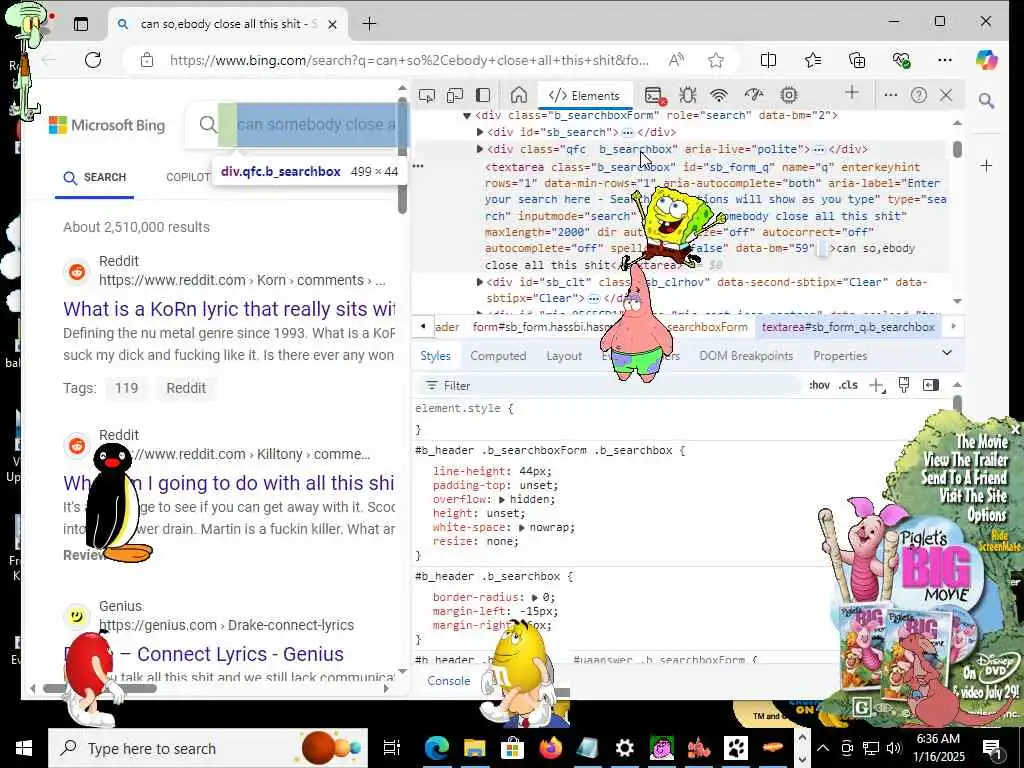Refresh the Bing page
Screen dimensions: 1024x768
(93, 60)
